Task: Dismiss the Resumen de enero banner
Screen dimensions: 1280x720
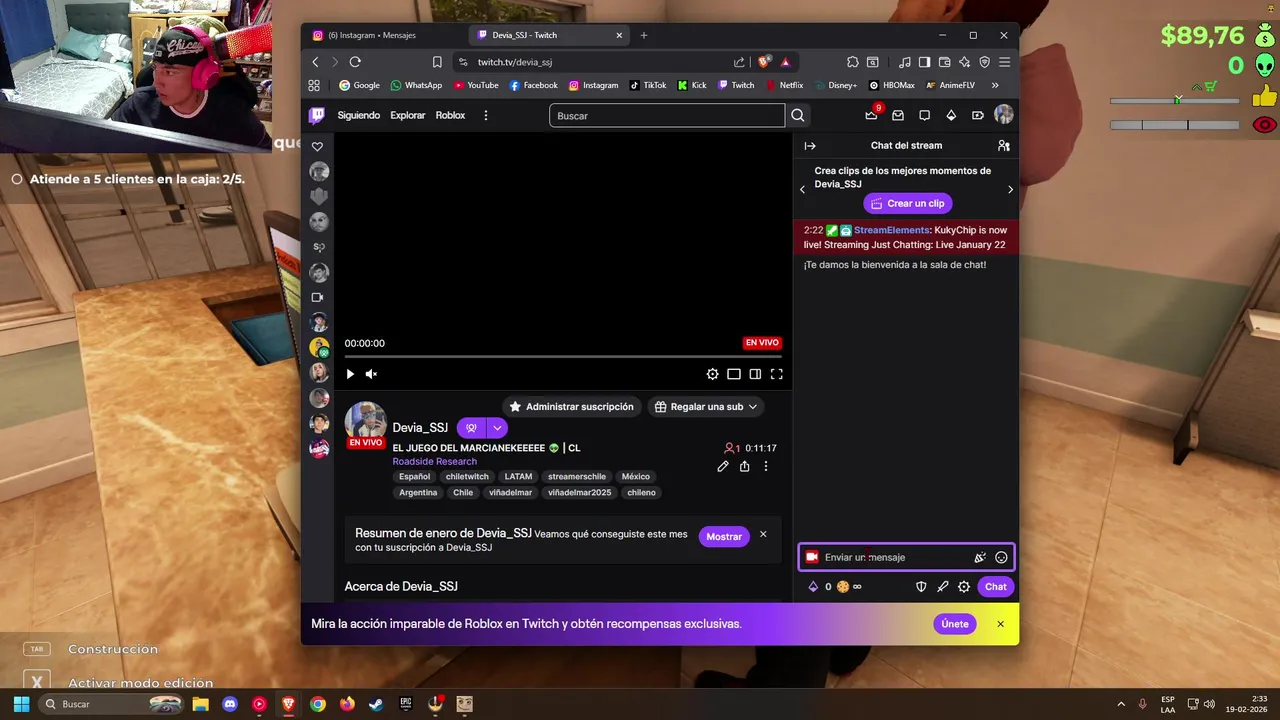Action: (x=763, y=534)
